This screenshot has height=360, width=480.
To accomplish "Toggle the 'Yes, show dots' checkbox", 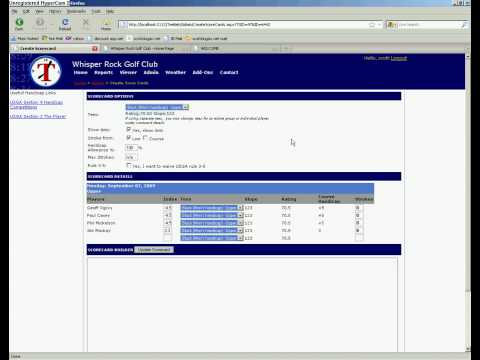I will point(129,130).
